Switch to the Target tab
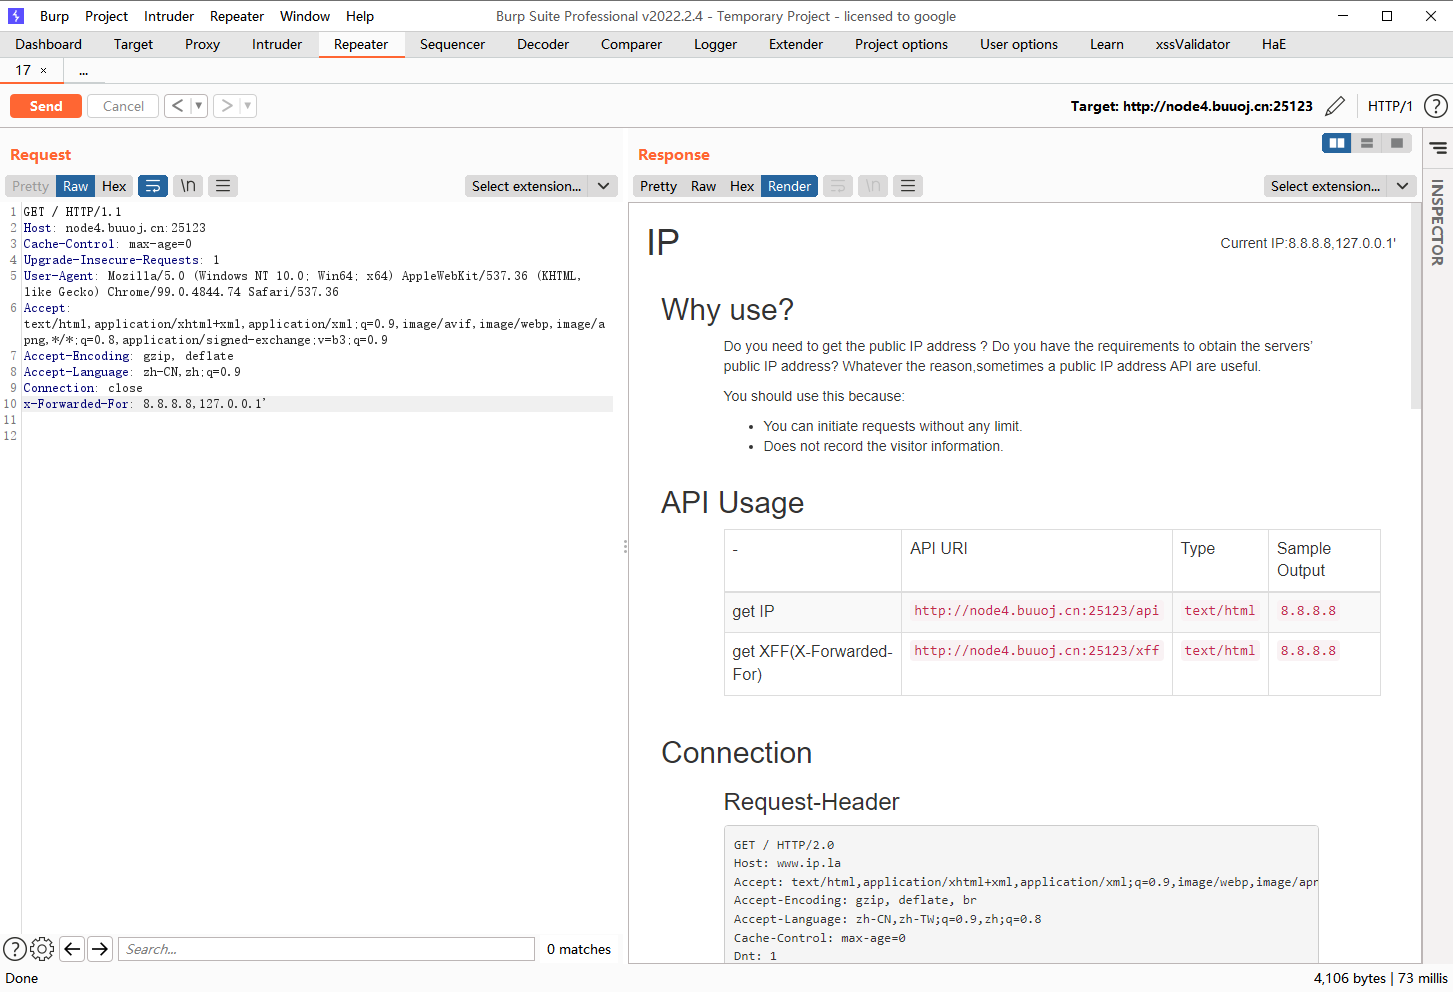 [133, 44]
